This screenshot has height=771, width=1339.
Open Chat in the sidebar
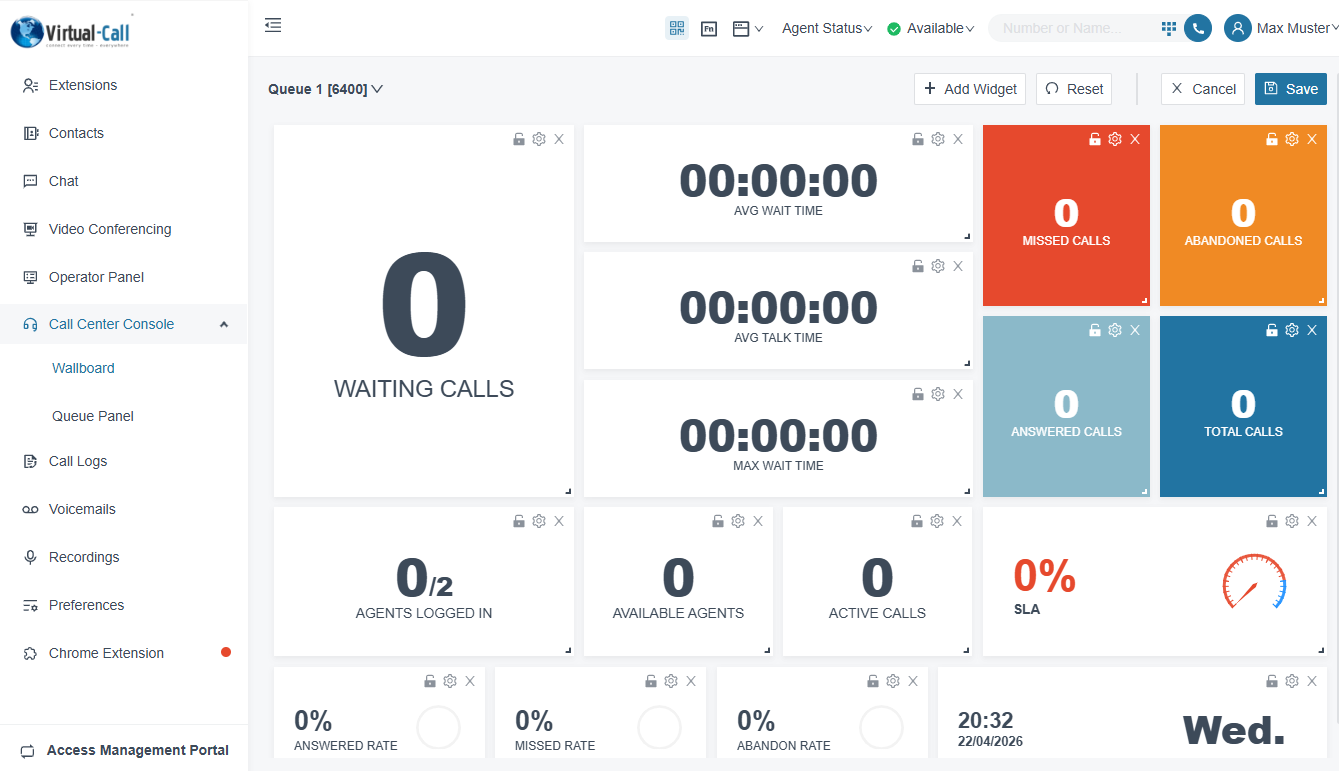coord(124,181)
